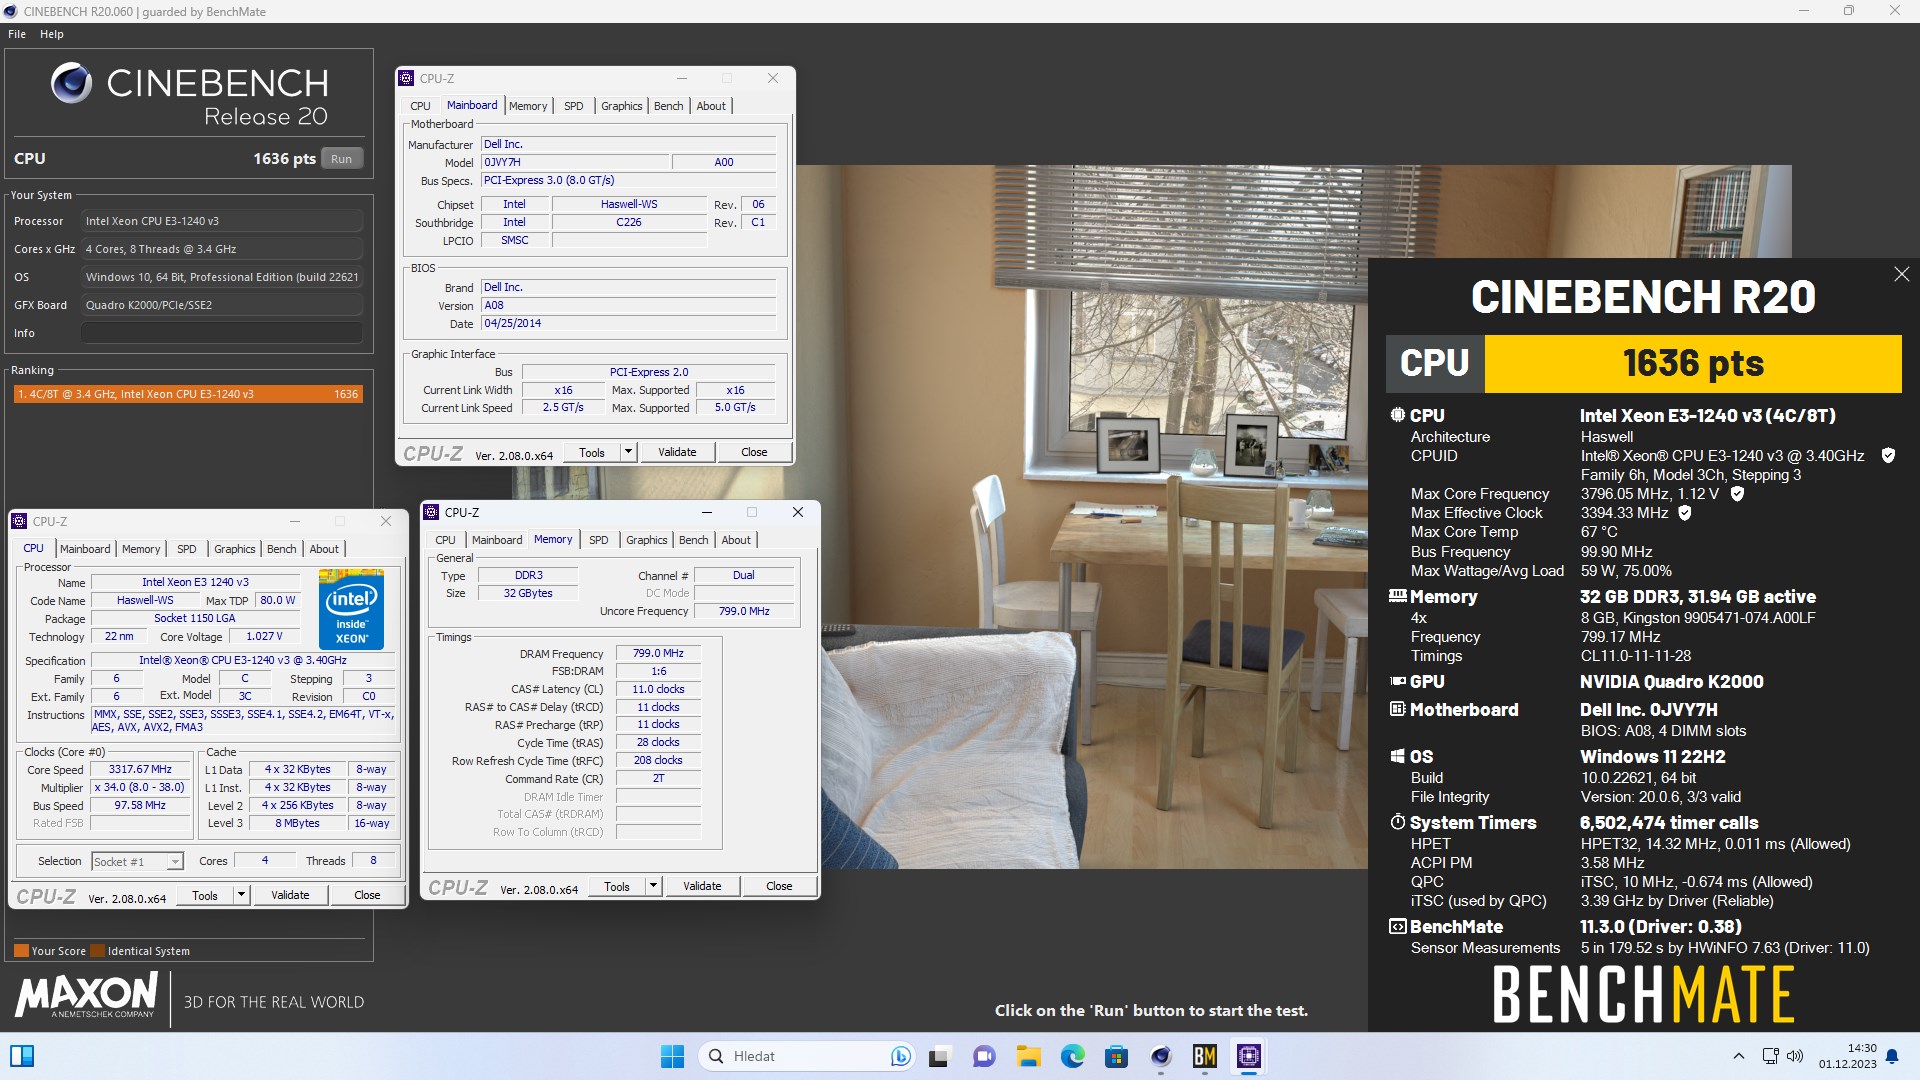Click shield icon beside Max Effective Clock
Viewport: 1920px width, 1080px height.
[x=1685, y=513]
